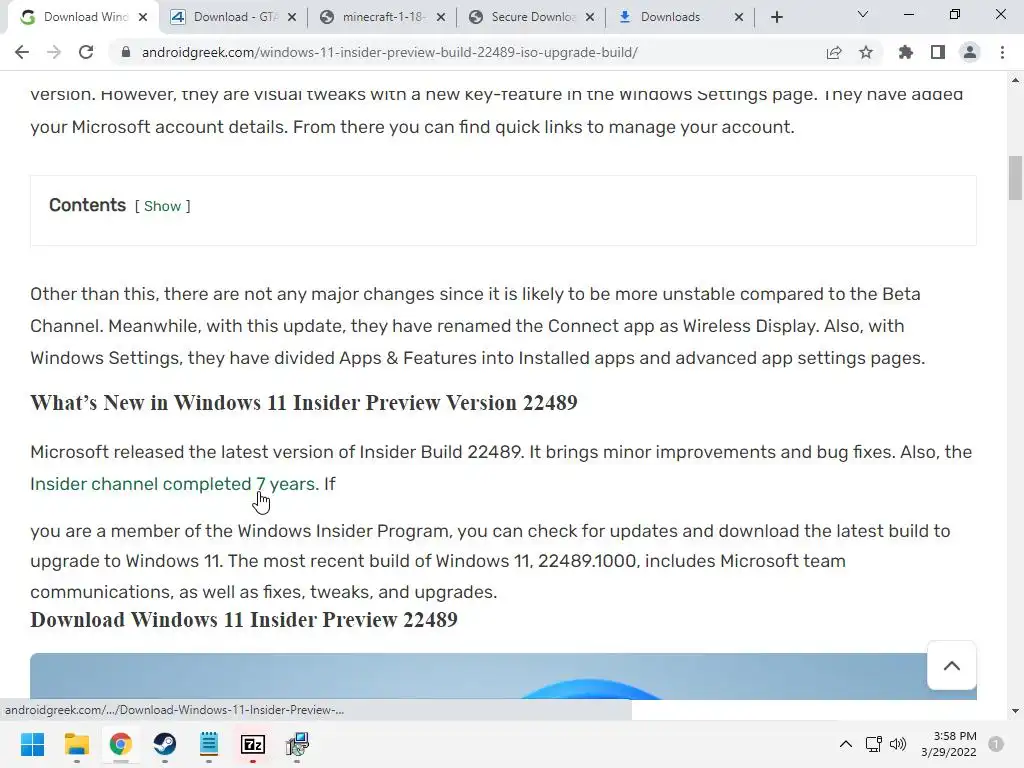Open 'Insider channel completed 7 years' link

tap(172, 484)
